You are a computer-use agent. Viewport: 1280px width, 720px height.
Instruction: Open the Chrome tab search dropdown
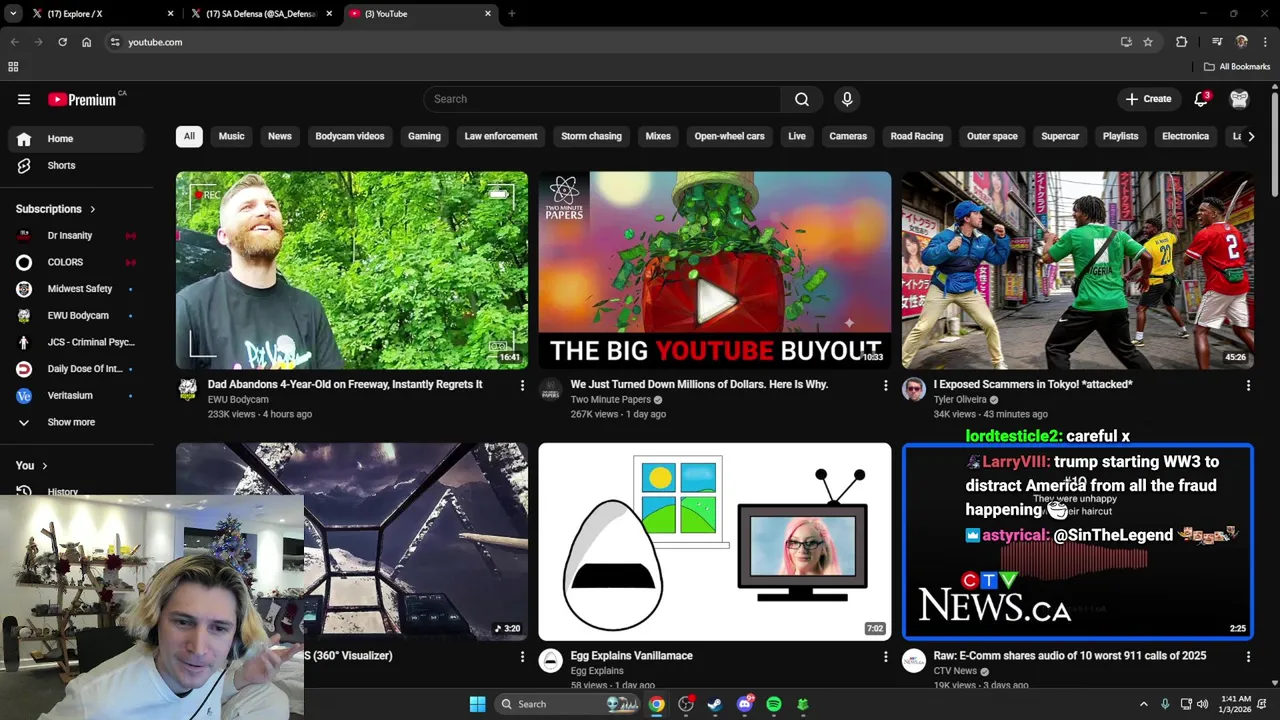pyautogui.click(x=13, y=14)
